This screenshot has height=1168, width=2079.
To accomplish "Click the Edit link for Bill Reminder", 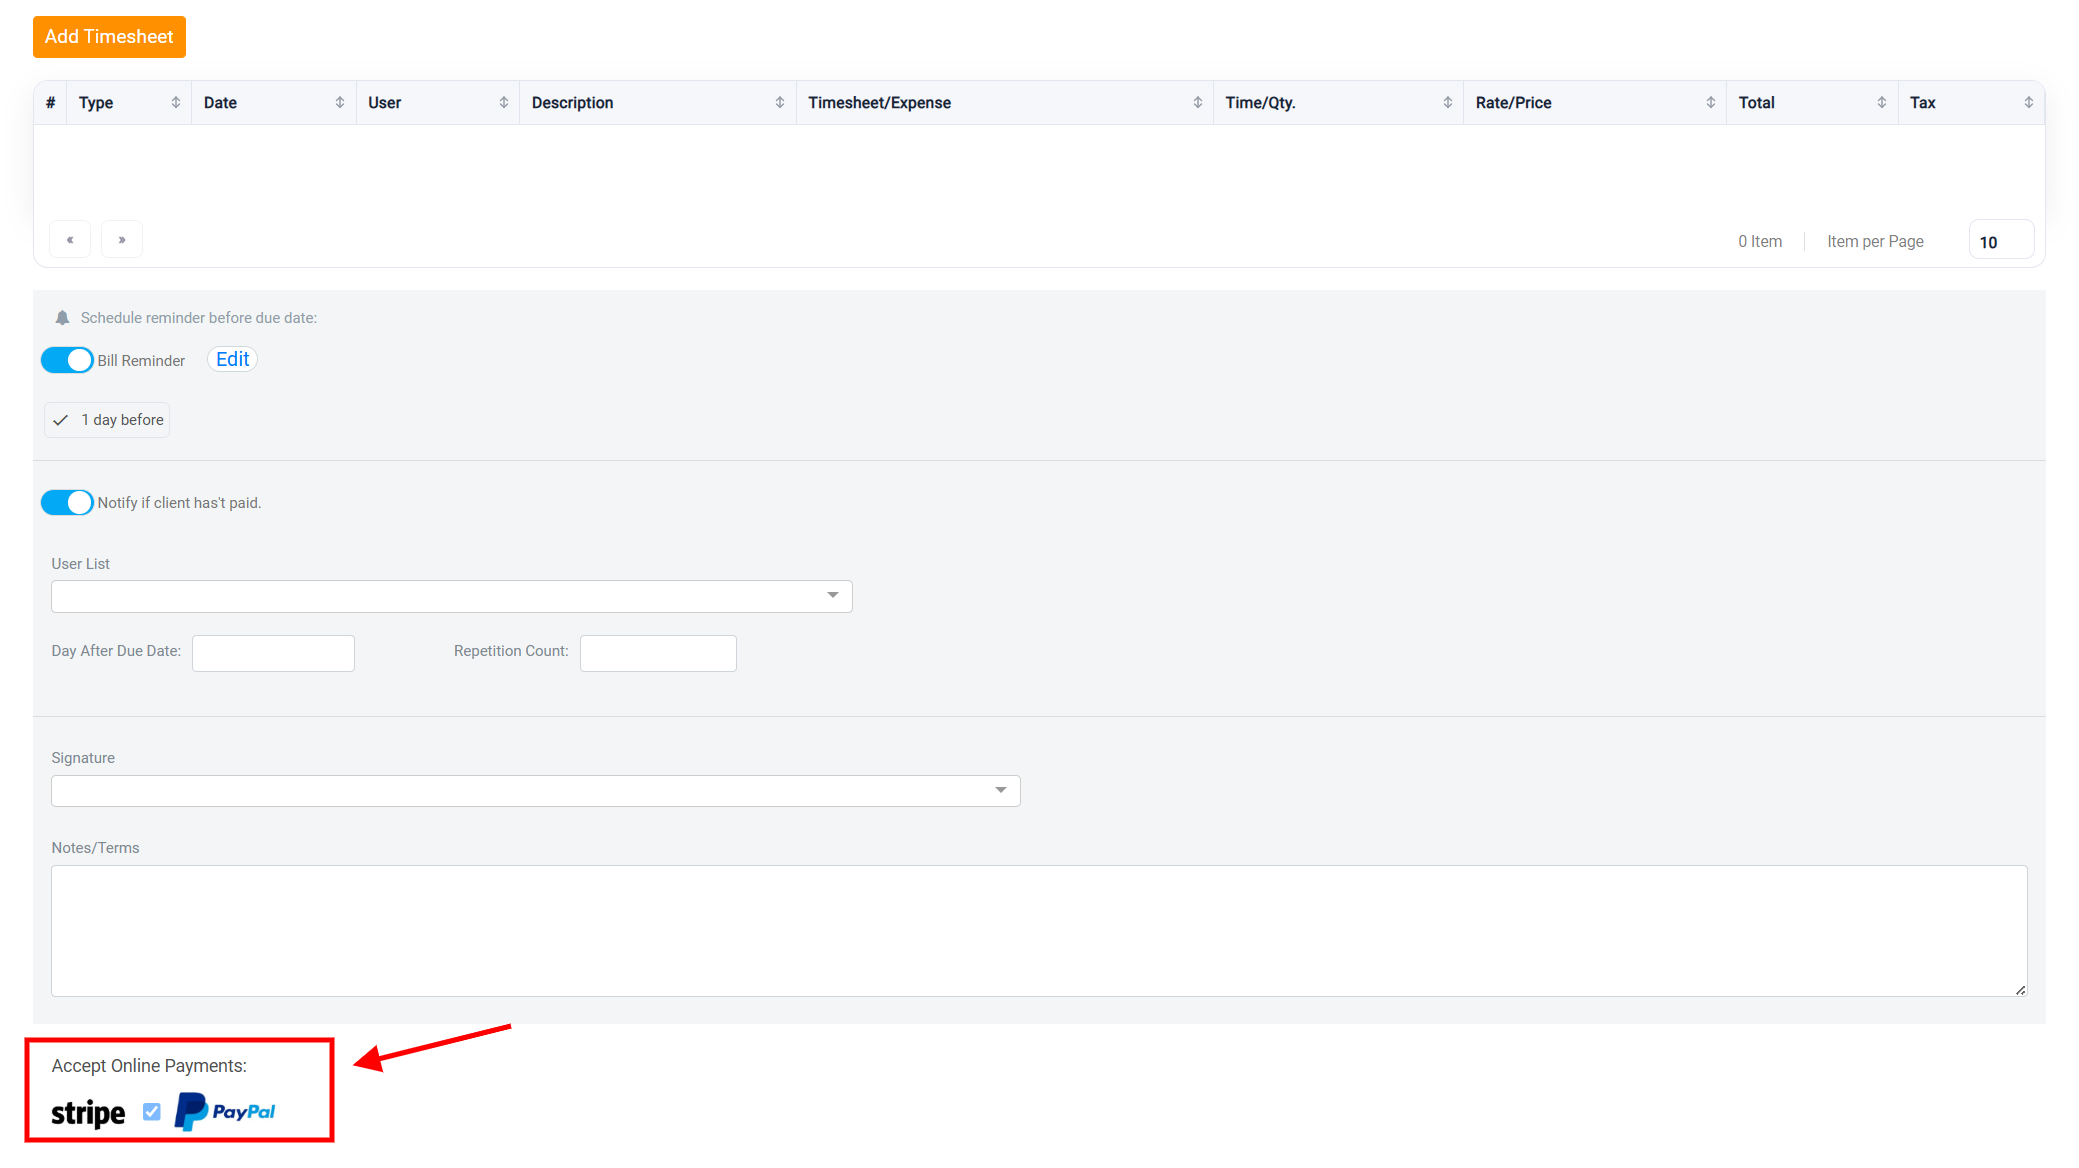I will pyautogui.click(x=232, y=359).
